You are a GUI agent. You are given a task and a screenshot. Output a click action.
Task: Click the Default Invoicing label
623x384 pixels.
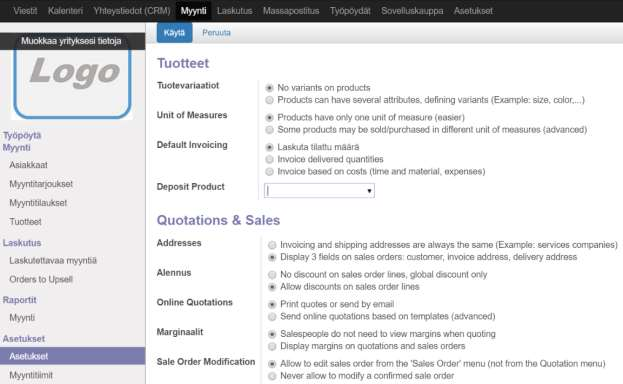[x=192, y=145]
